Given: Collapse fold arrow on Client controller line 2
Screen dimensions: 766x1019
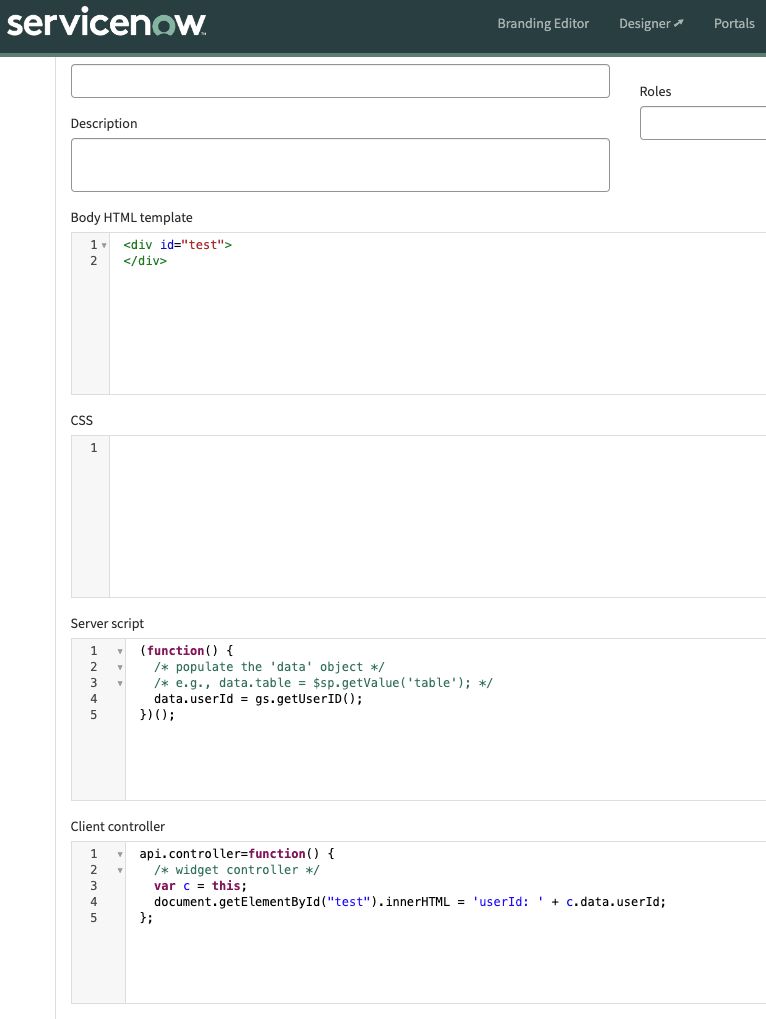Looking at the screenshot, I should coord(120,870).
